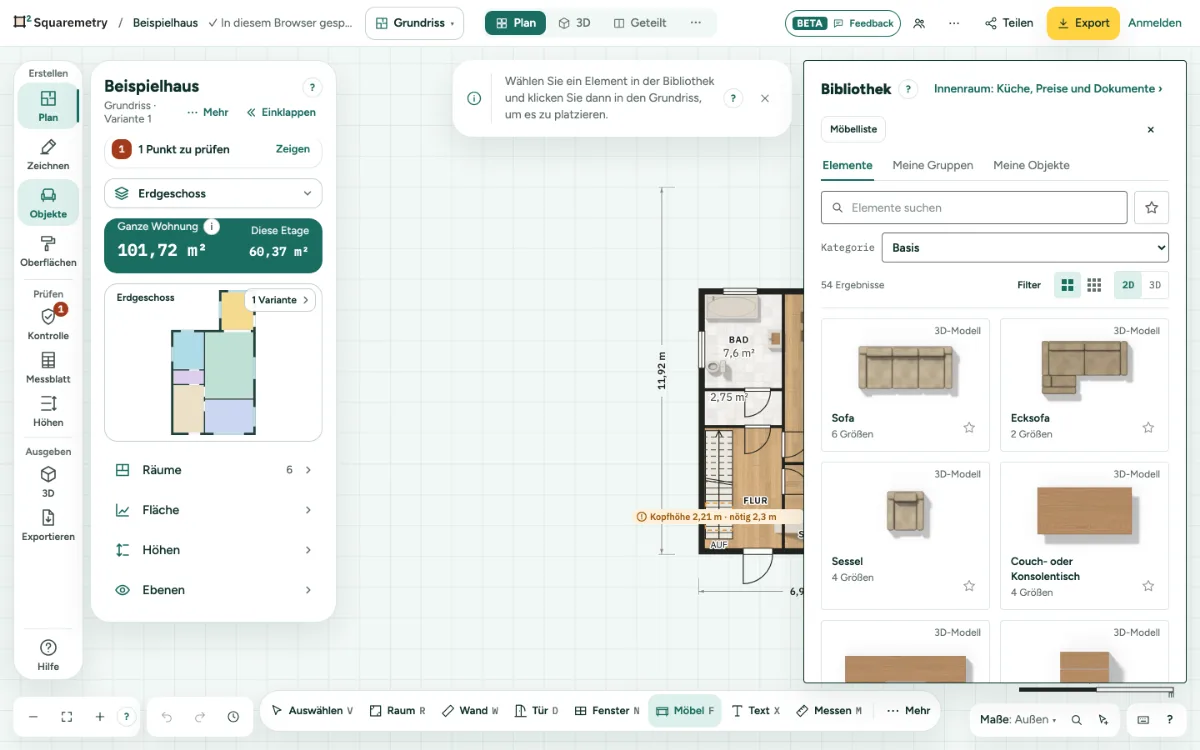Close the library panel

(x=1150, y=130)
